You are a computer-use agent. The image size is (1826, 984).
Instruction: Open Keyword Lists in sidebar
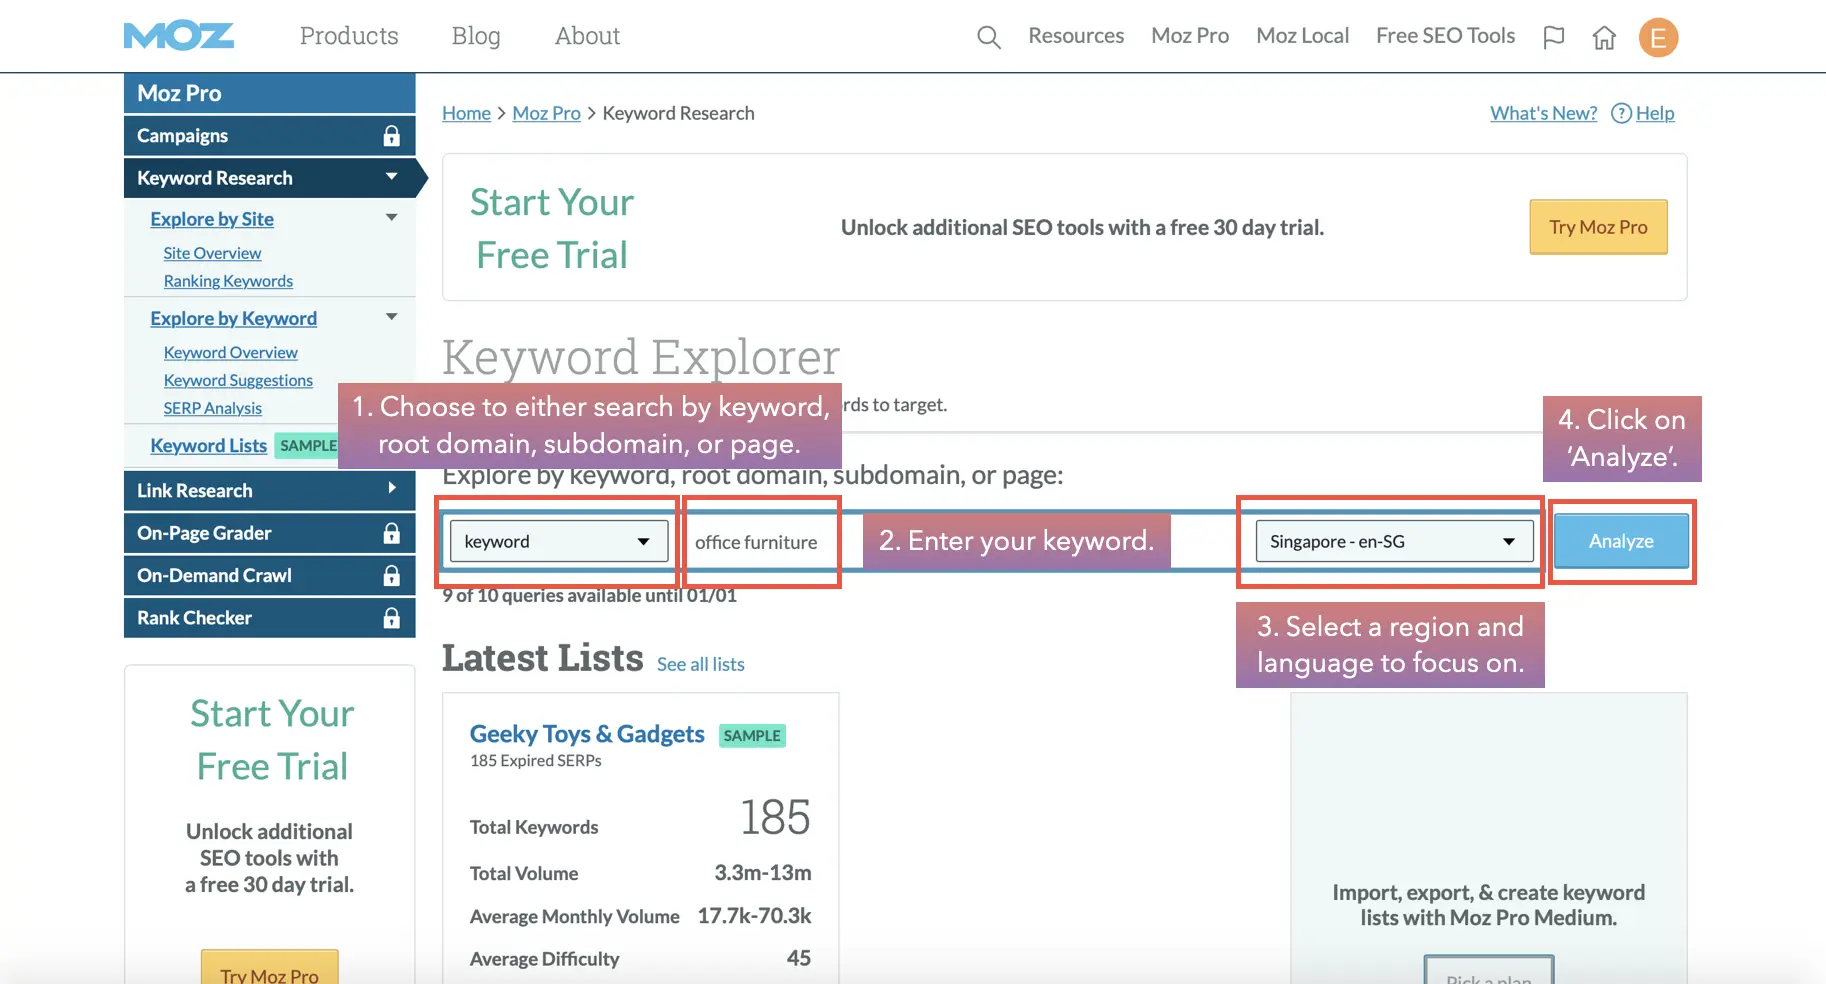(x=208, y=445)
